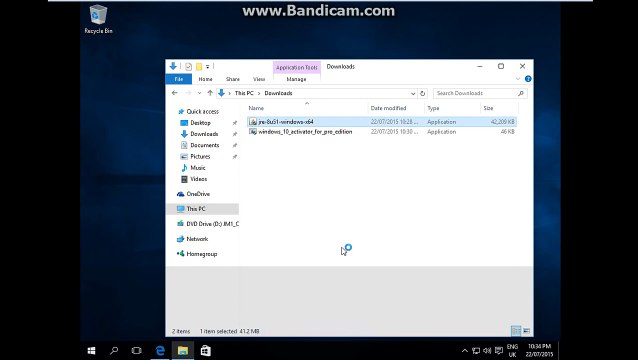
Task: Go up one folder level
Action: [x=210, y=93]
